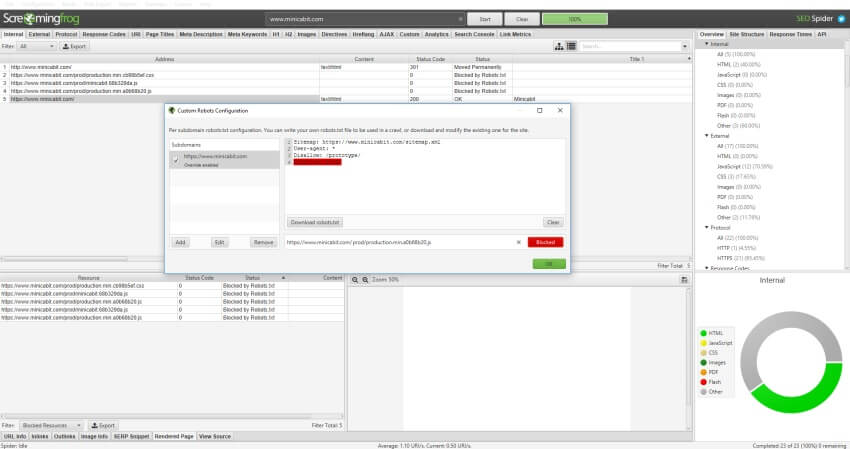Collapse the External tree section
The height and width of the screenshot is (449, 850).
707,136
